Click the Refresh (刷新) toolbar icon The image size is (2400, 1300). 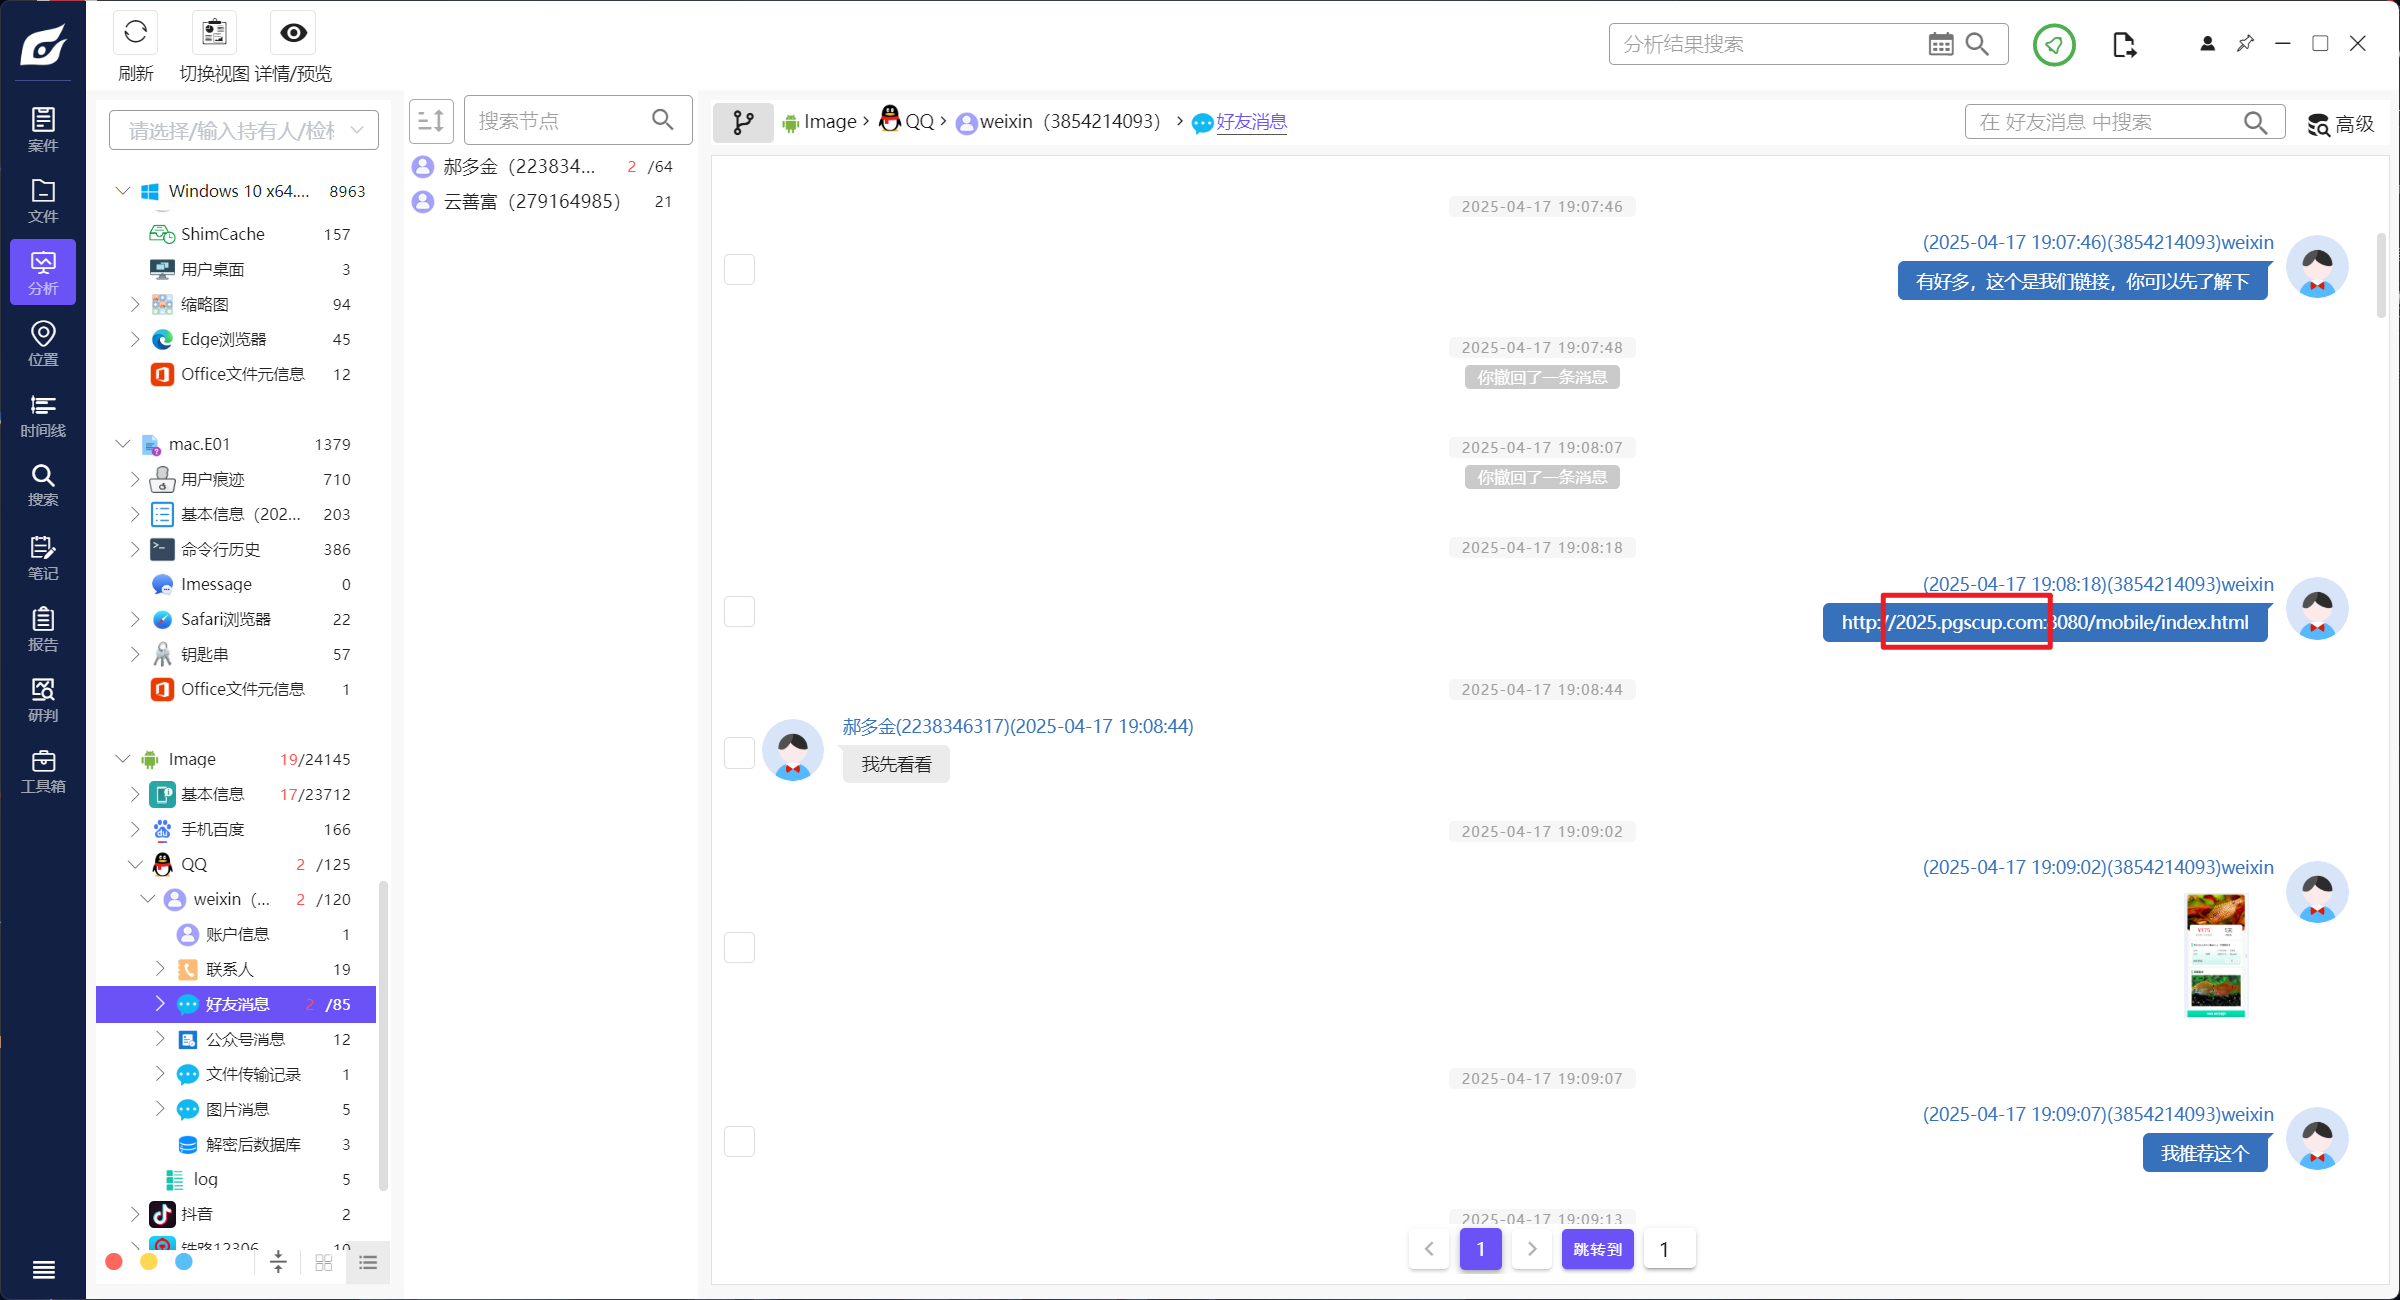pyautogui.click(x=135, y=34)
